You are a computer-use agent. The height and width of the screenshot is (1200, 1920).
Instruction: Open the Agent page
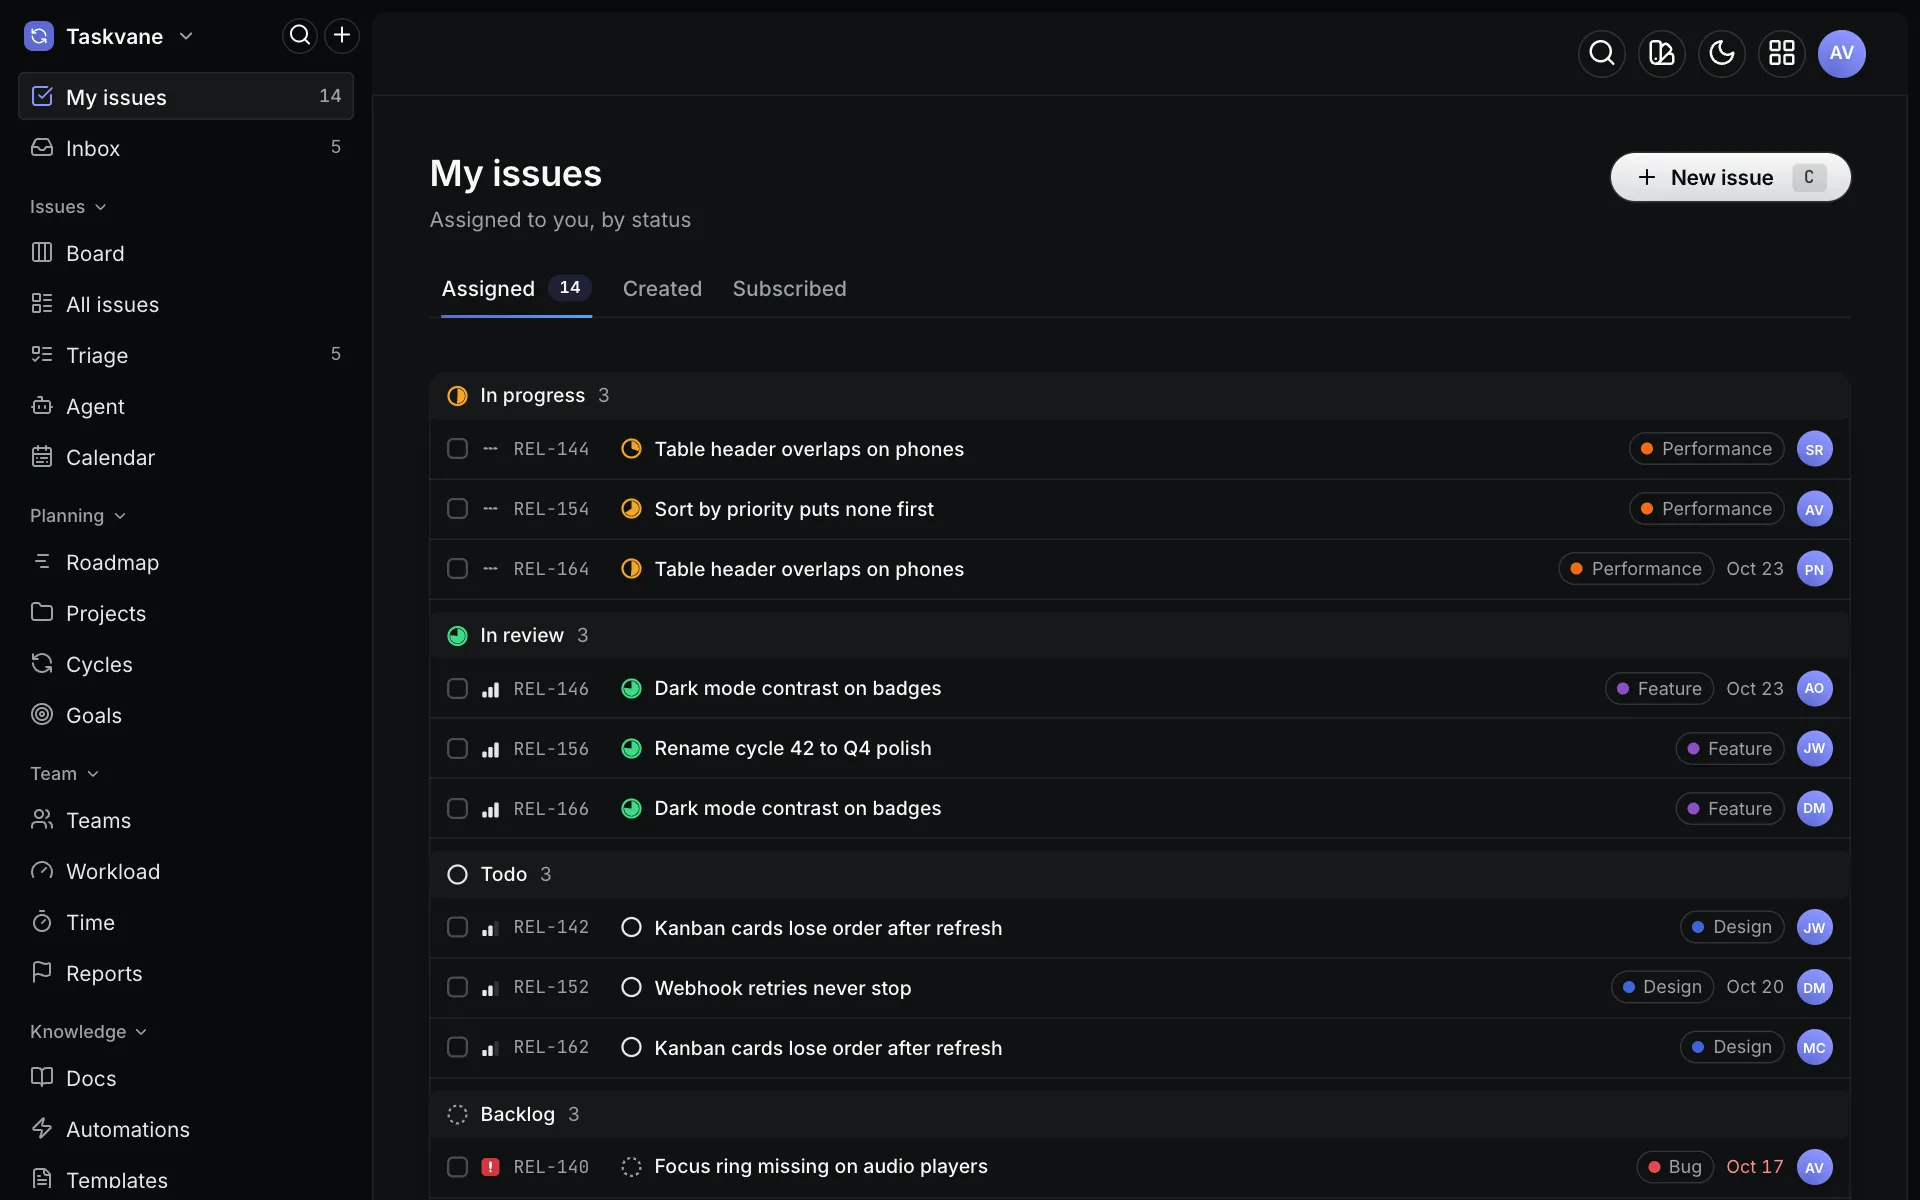[186, 406]
